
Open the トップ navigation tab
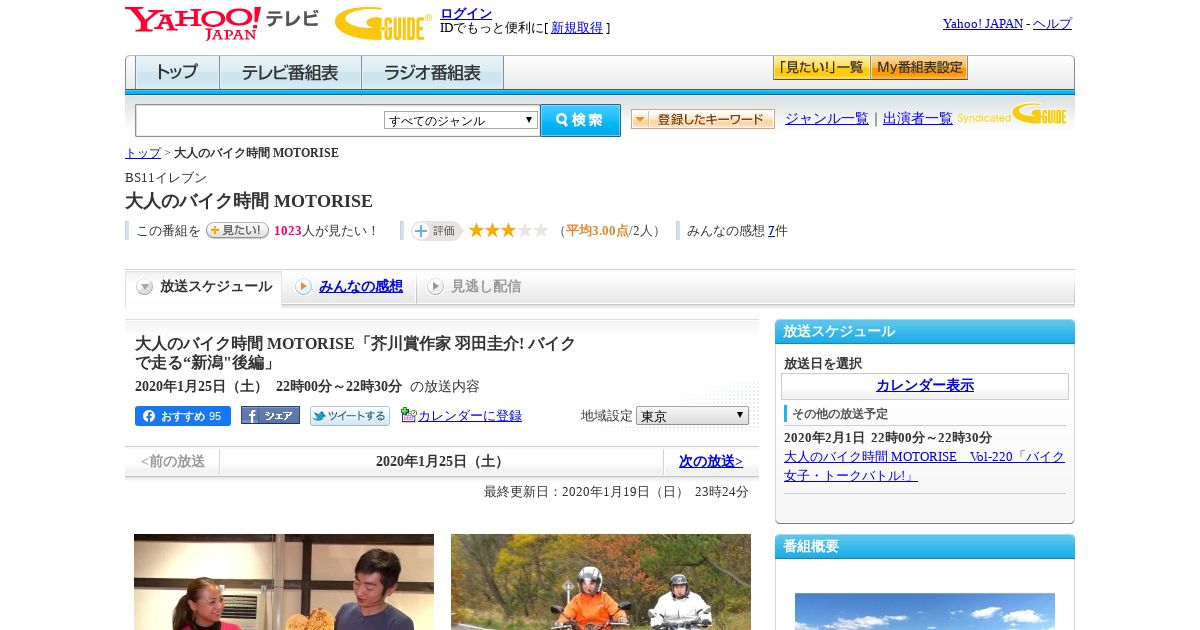point(177,73)
